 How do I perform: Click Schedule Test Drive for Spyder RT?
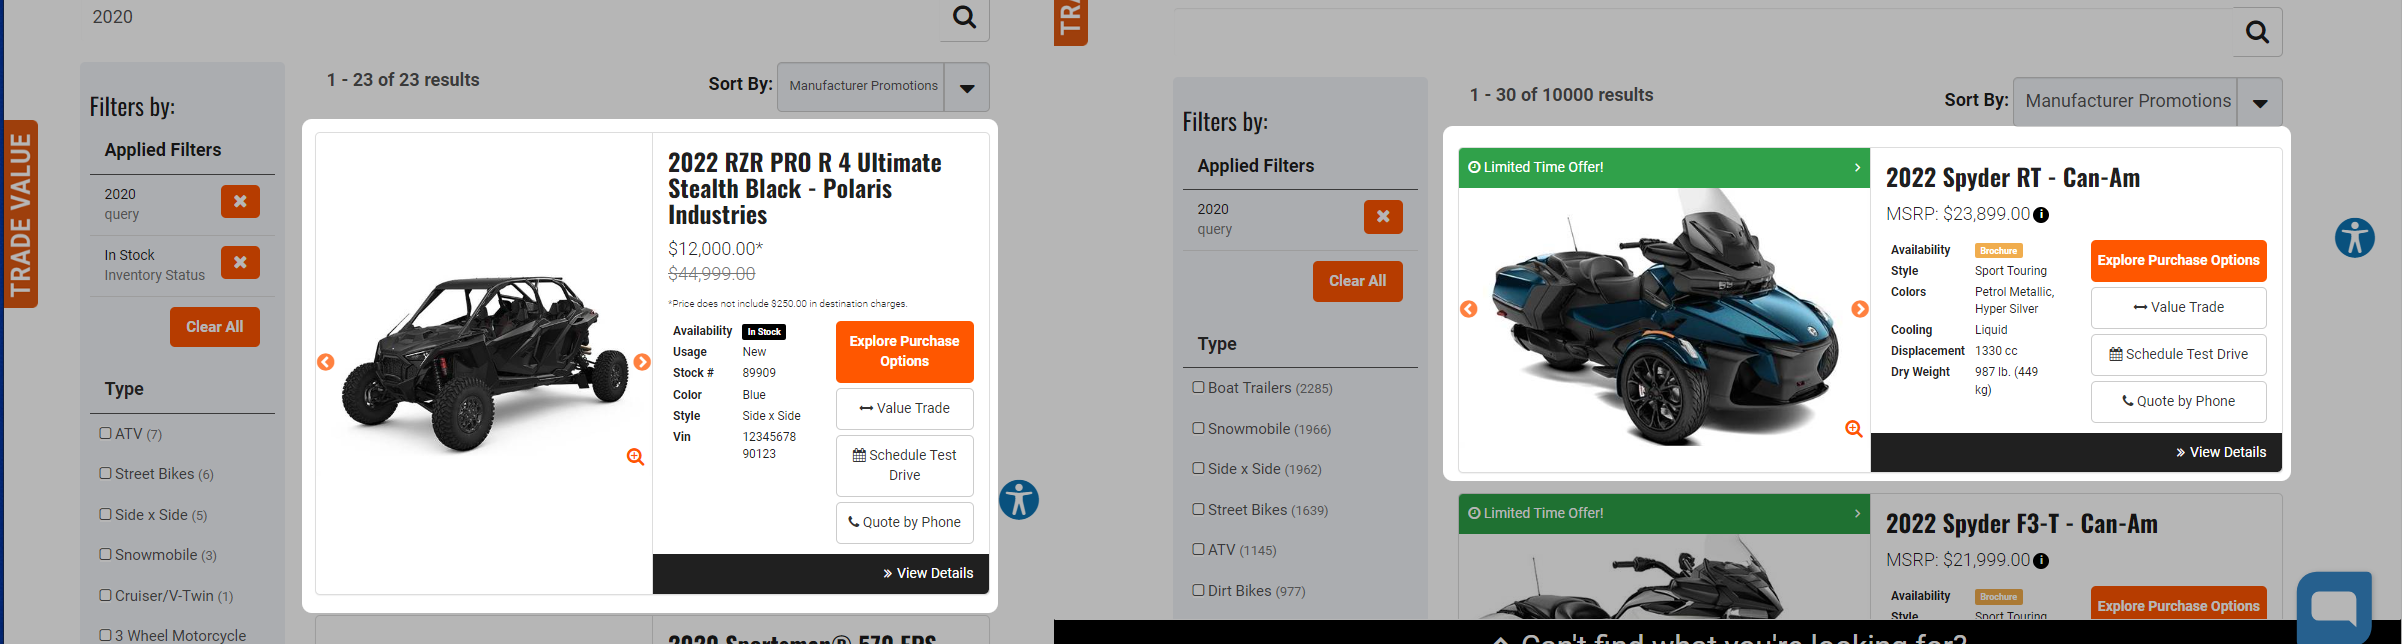[x=2178, y=354]
